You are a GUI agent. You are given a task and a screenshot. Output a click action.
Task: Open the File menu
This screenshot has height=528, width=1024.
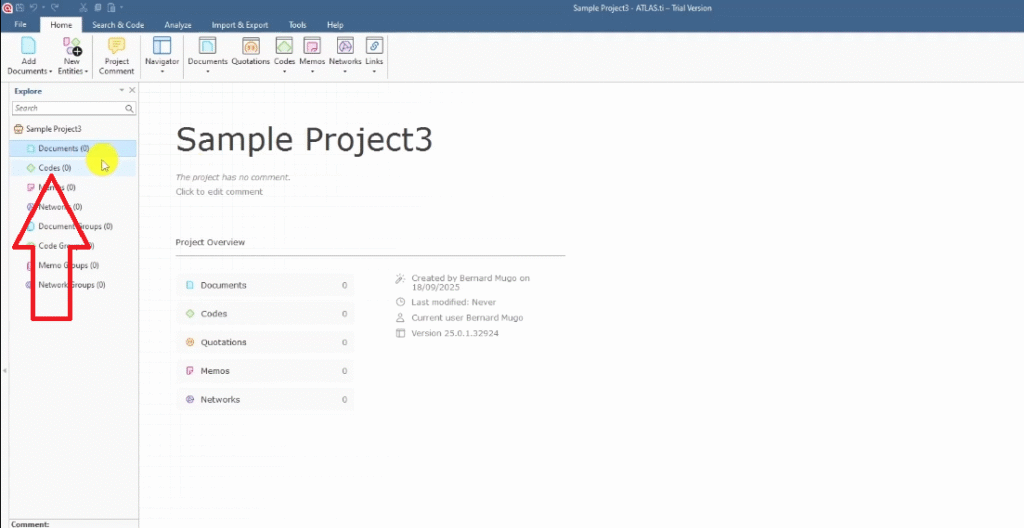pos(20,24)
